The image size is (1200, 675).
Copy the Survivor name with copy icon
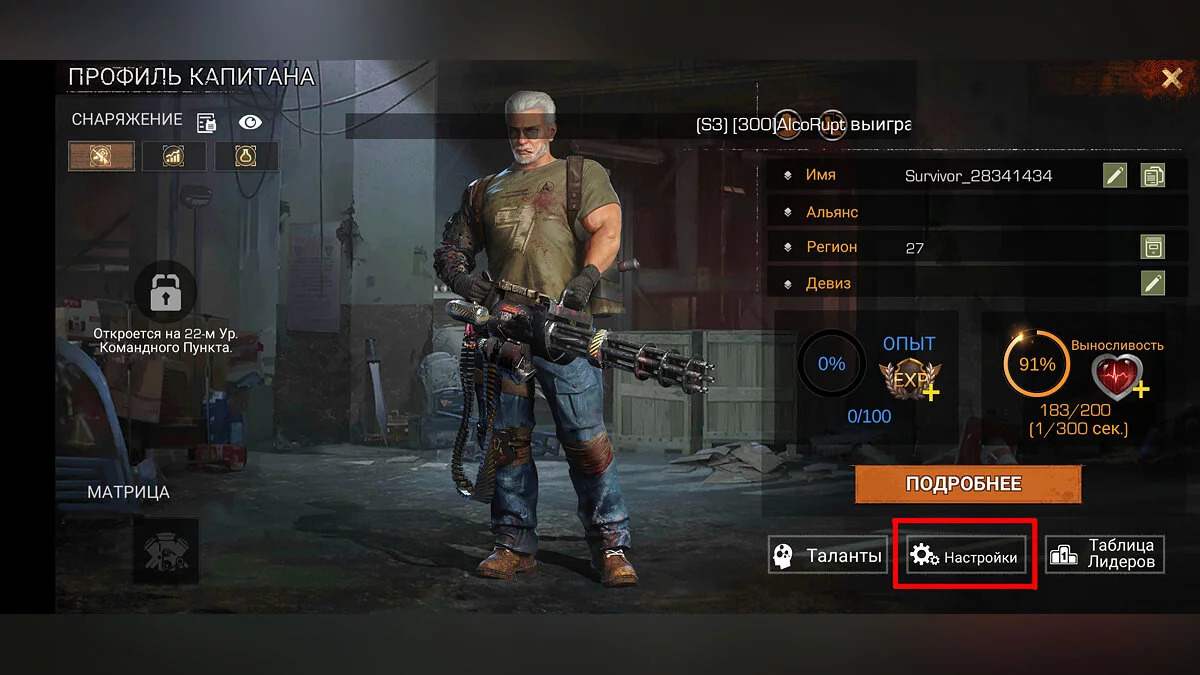coord(1153,176)
